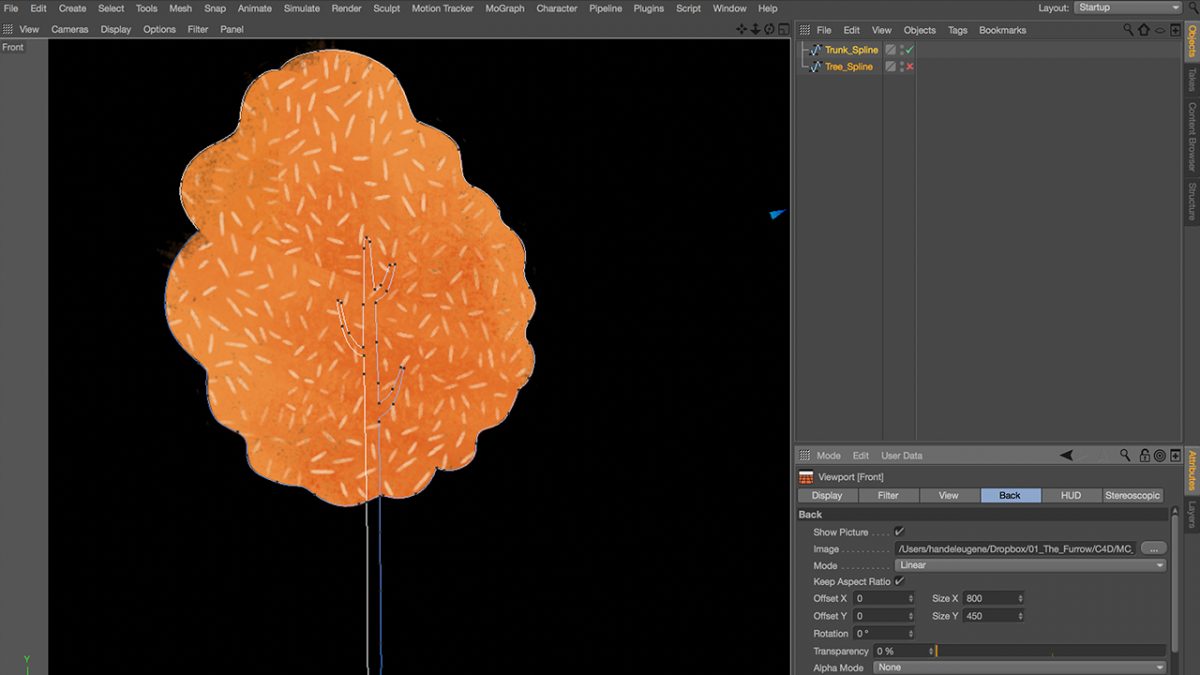Click the viewport pan (move camera) icon
The width and height of the screenshot is (1200, 675).
pos(741,30)
